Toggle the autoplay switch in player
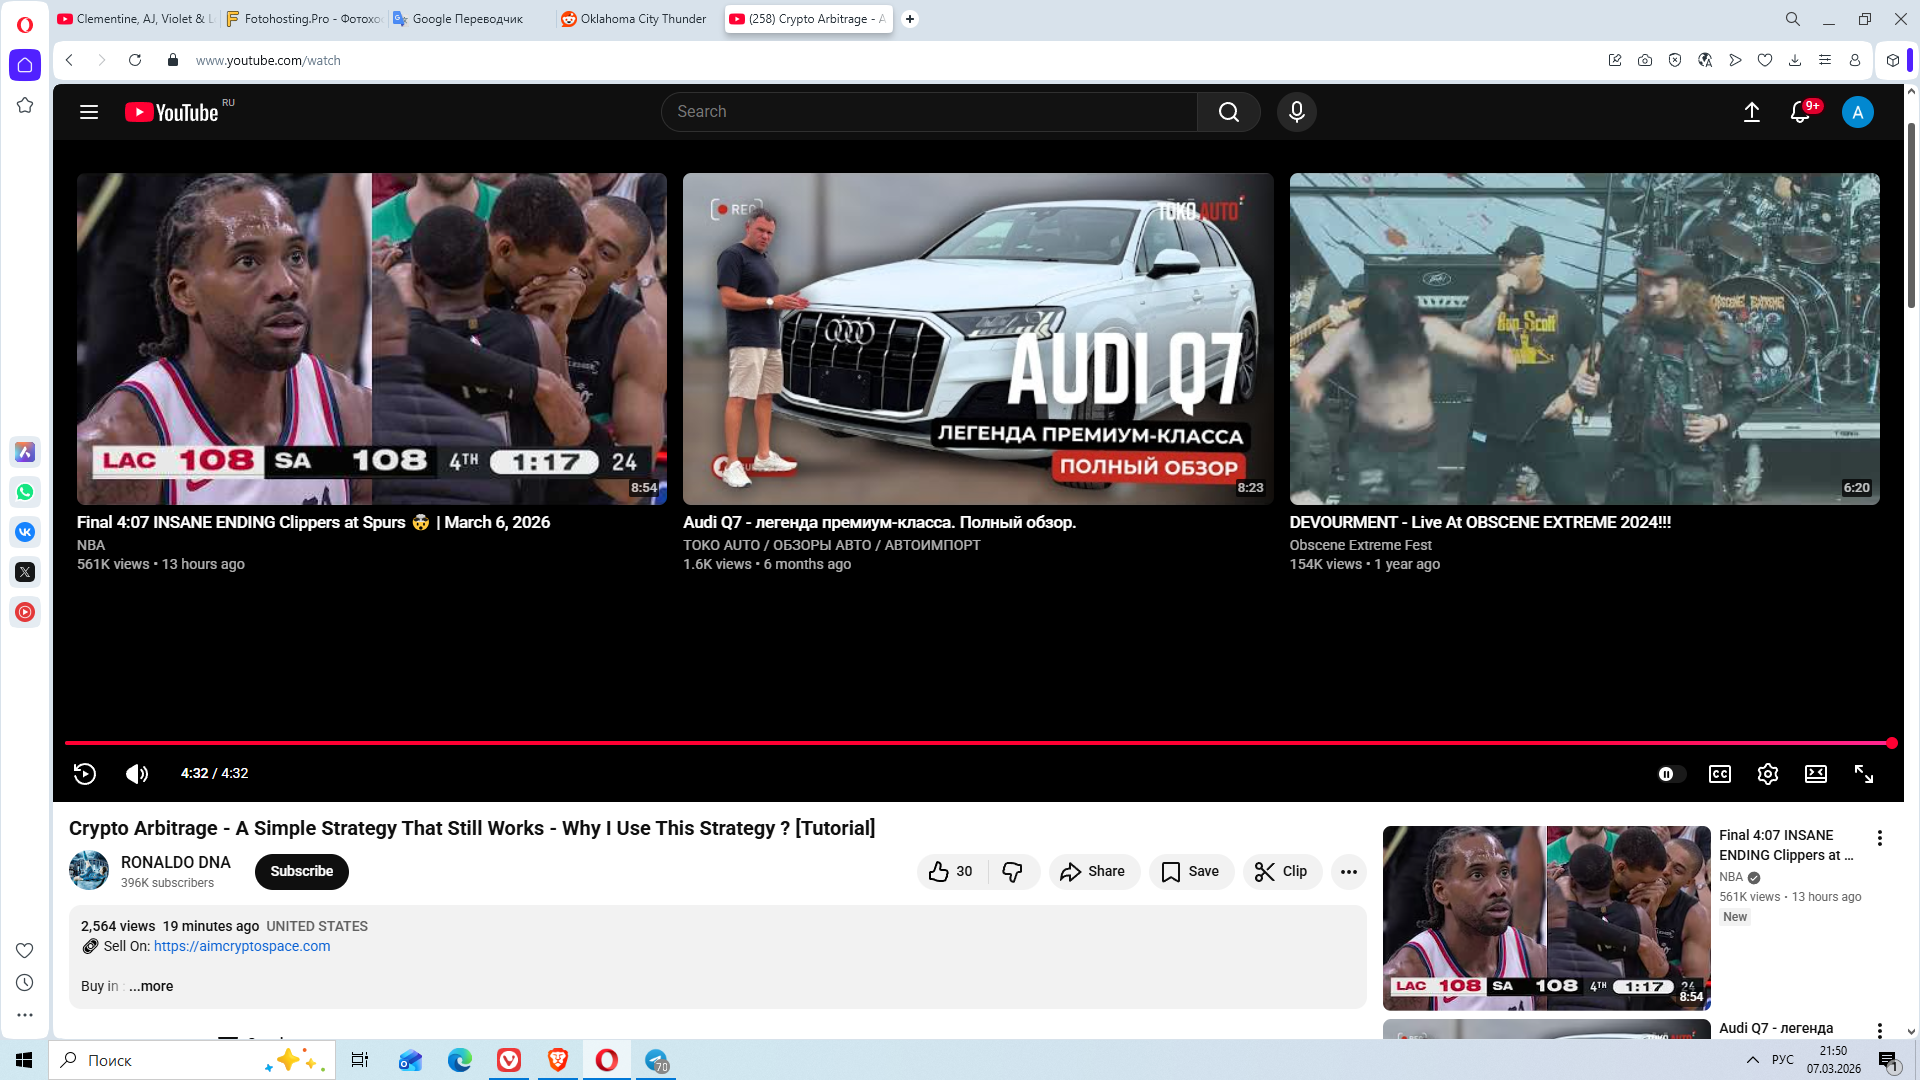This screenshot has width=1920, height=1080. [x=1670, y=774]
